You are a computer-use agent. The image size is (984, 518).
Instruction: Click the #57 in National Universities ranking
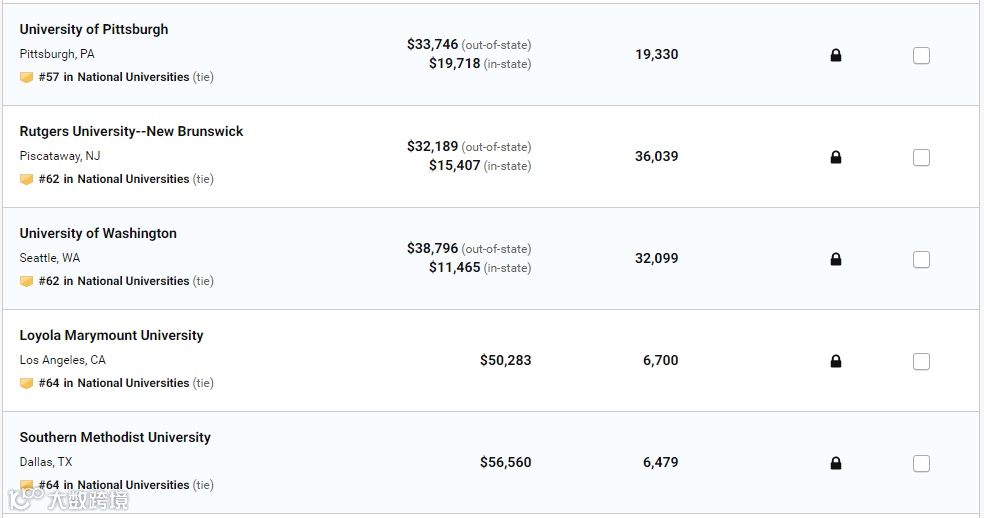click(114, 77)
